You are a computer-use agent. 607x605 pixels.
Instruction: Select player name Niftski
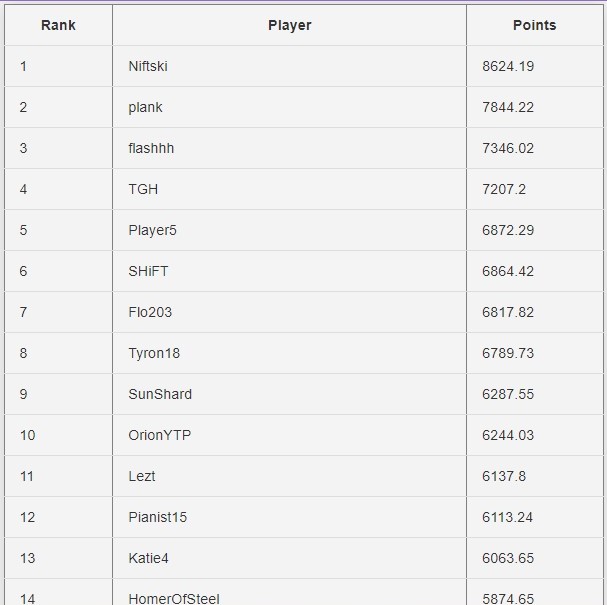[148, 66]
